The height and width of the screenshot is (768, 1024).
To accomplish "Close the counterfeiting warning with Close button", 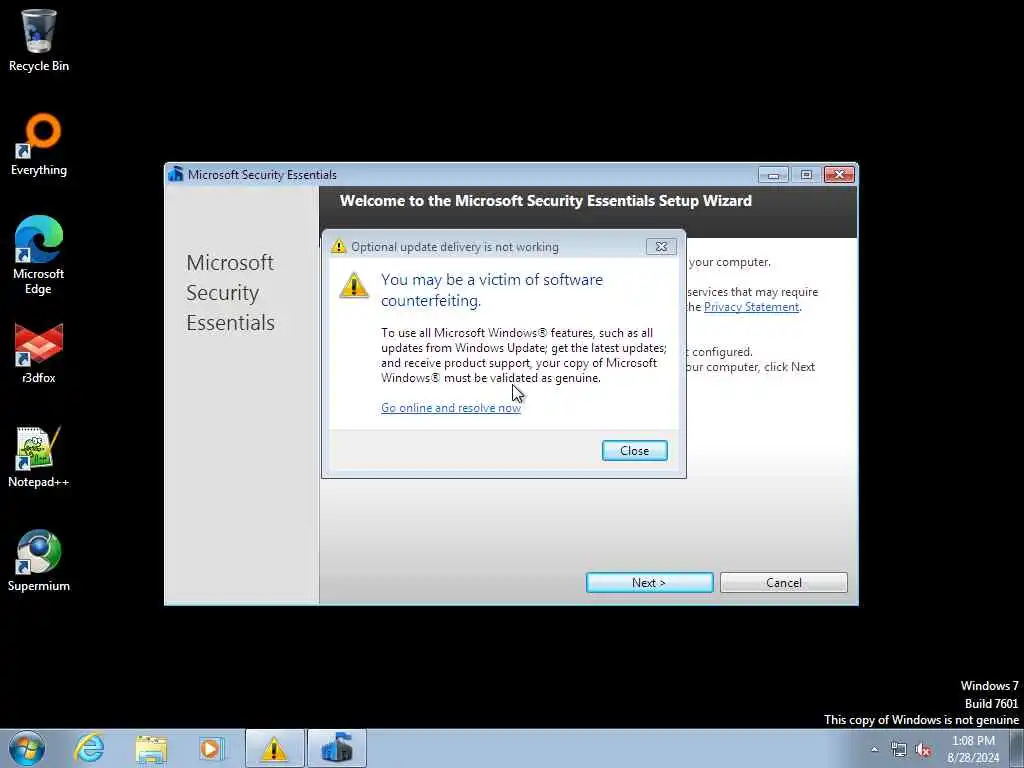I will point(634,451).
